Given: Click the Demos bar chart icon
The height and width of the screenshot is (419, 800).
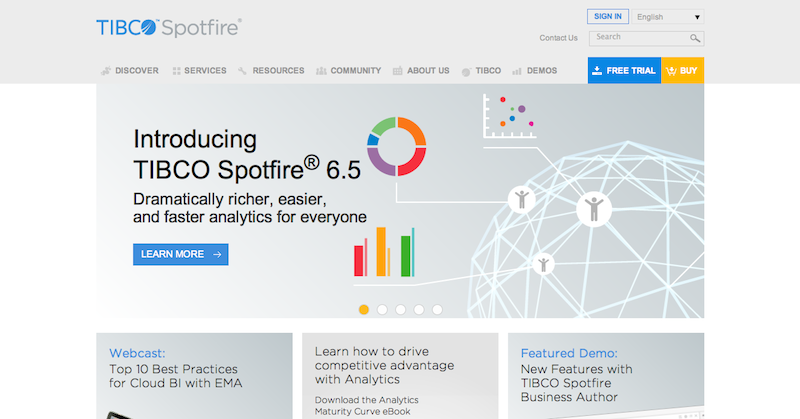Looking at the screenshot, I should [x=517, y=71].
